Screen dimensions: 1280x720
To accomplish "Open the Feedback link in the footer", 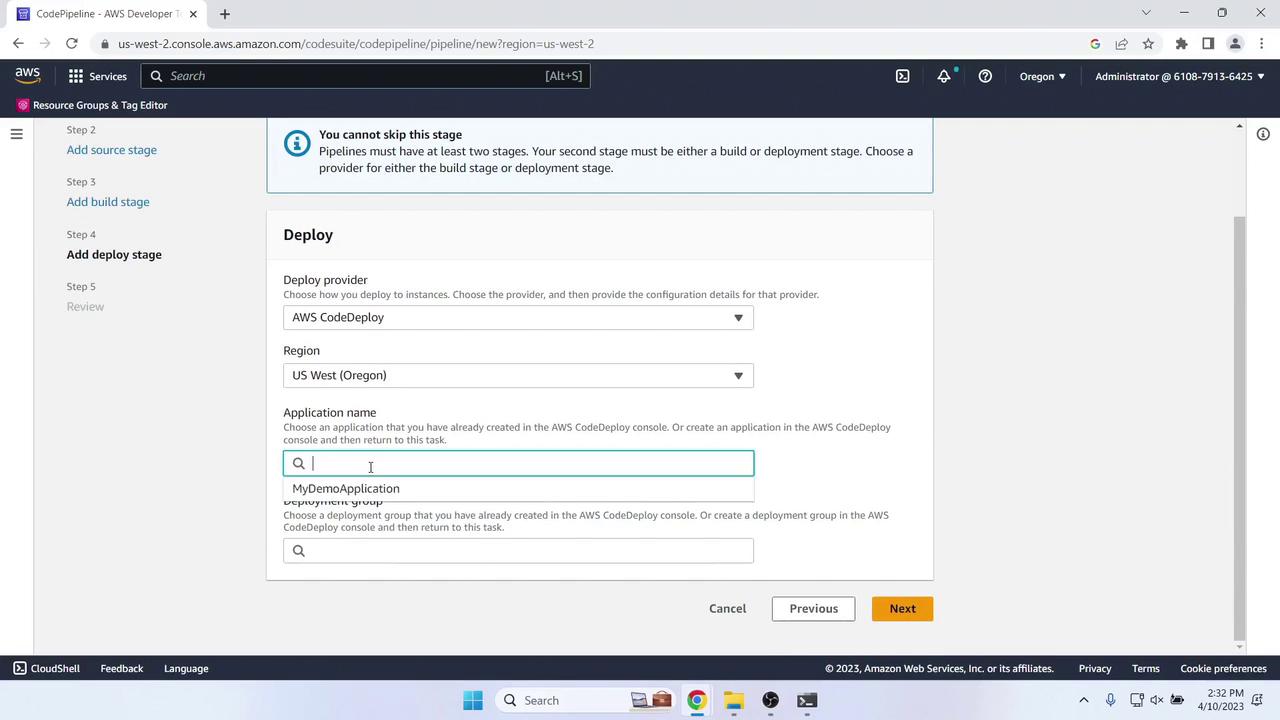I will [x=122, y=669].
